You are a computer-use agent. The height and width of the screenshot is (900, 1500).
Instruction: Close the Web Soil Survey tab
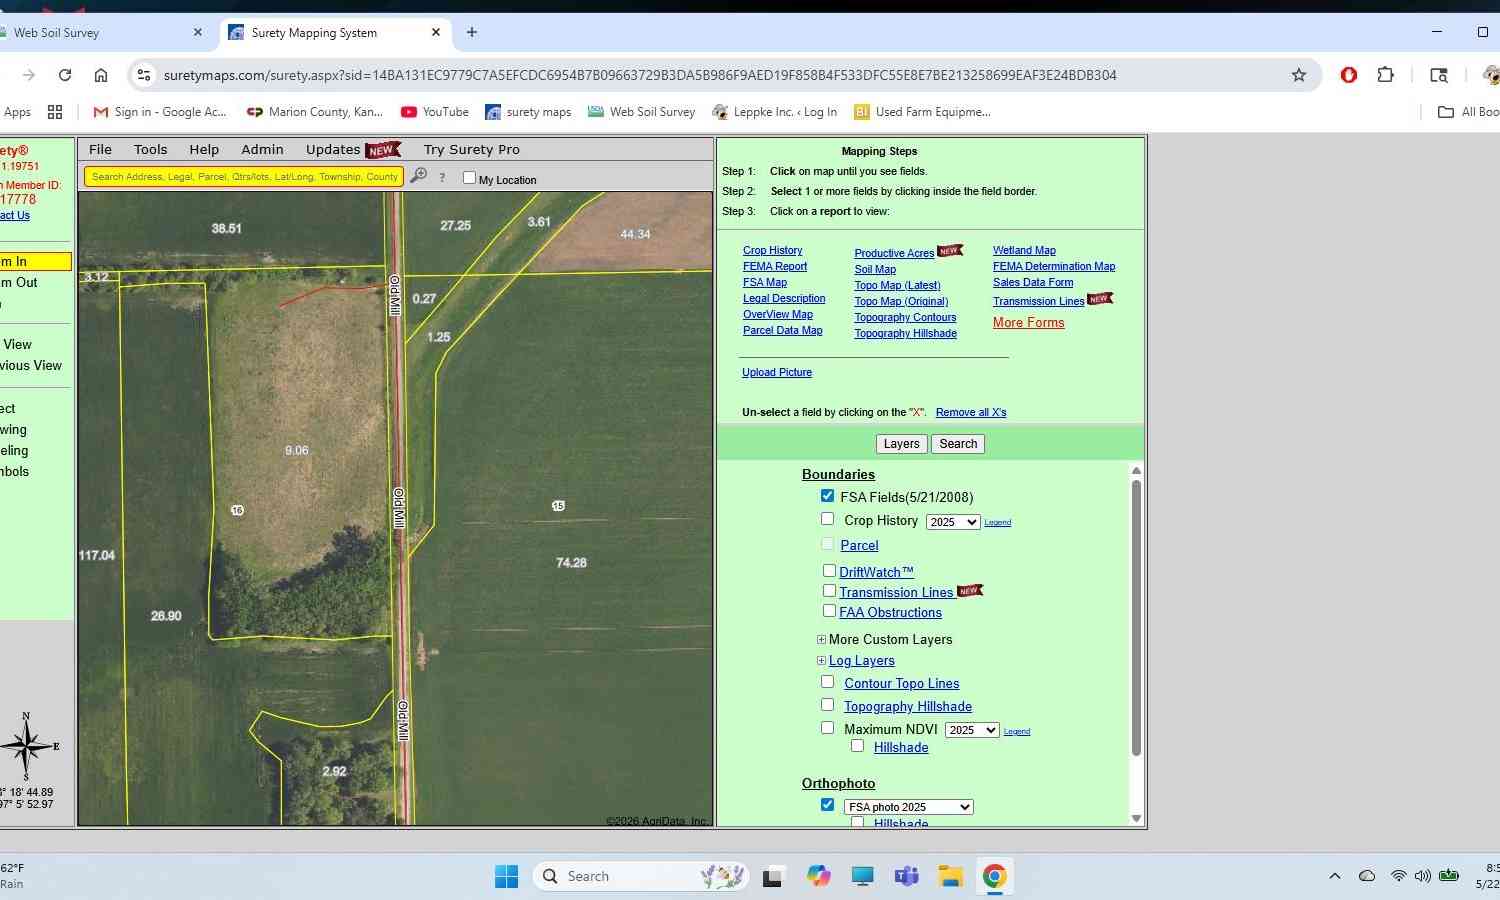197,32
